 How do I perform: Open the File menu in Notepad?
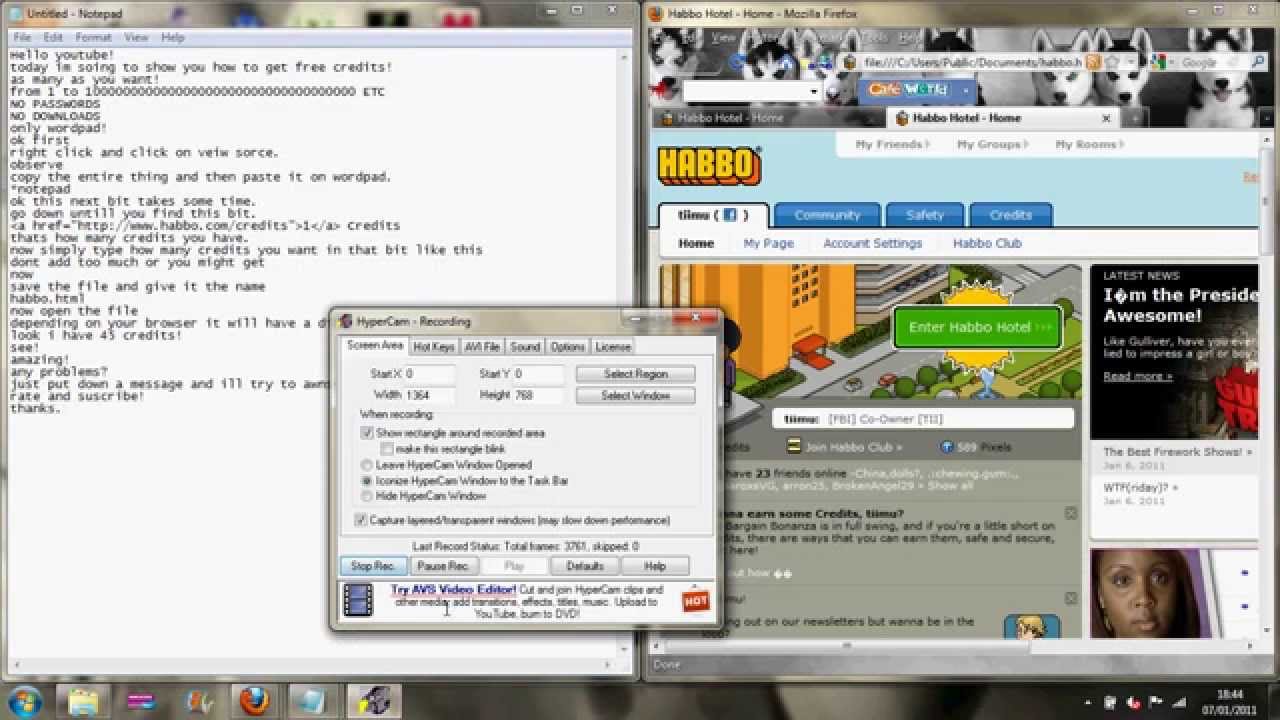click(22, 37)
